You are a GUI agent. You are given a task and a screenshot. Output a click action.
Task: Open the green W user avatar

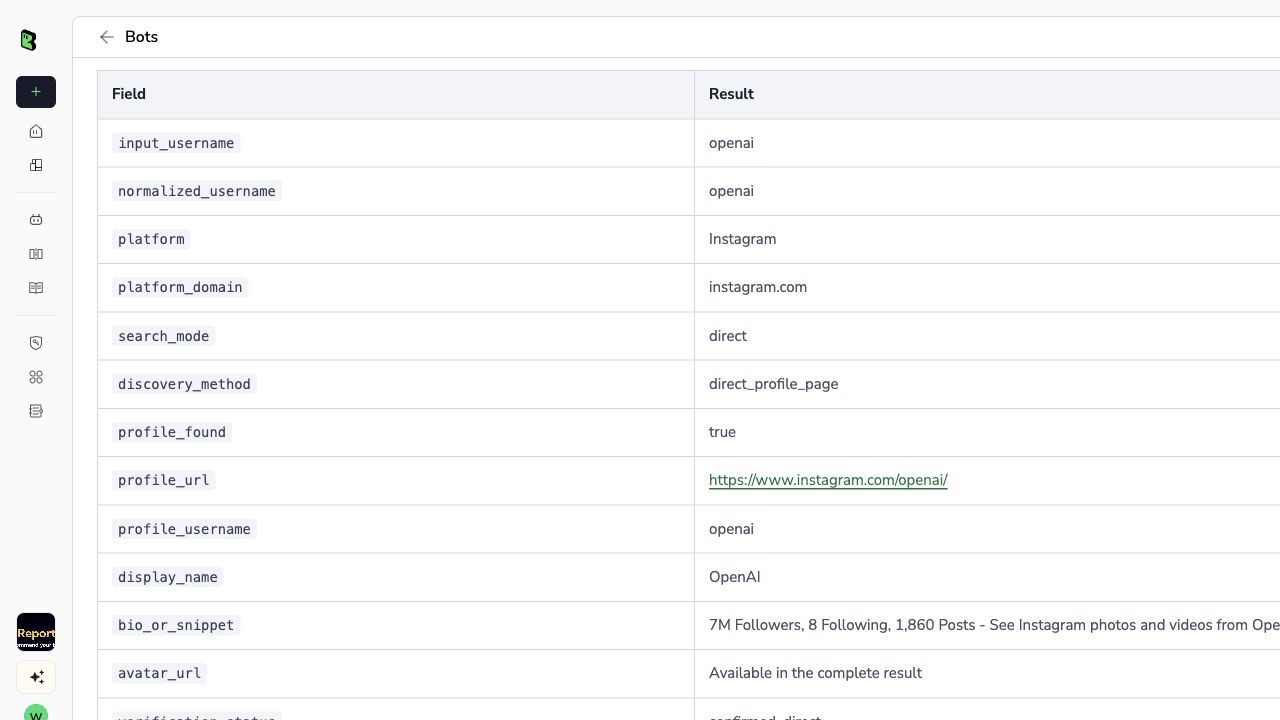click(x=36, y=714)
